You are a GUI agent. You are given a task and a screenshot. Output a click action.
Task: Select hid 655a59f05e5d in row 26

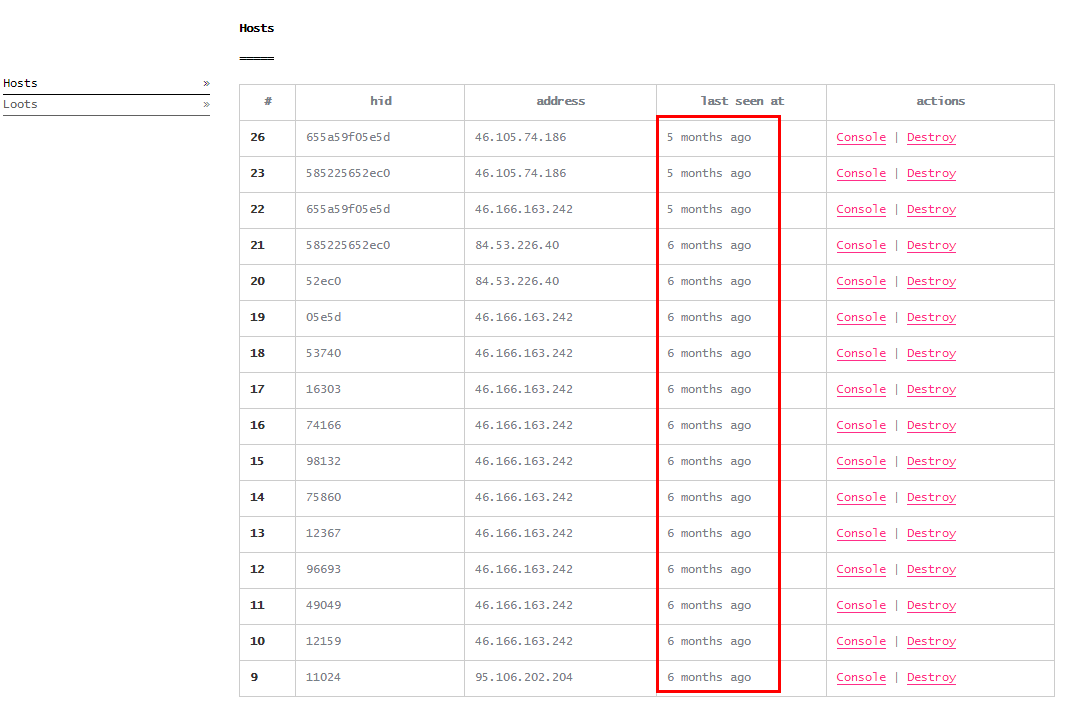pos(348,137)
